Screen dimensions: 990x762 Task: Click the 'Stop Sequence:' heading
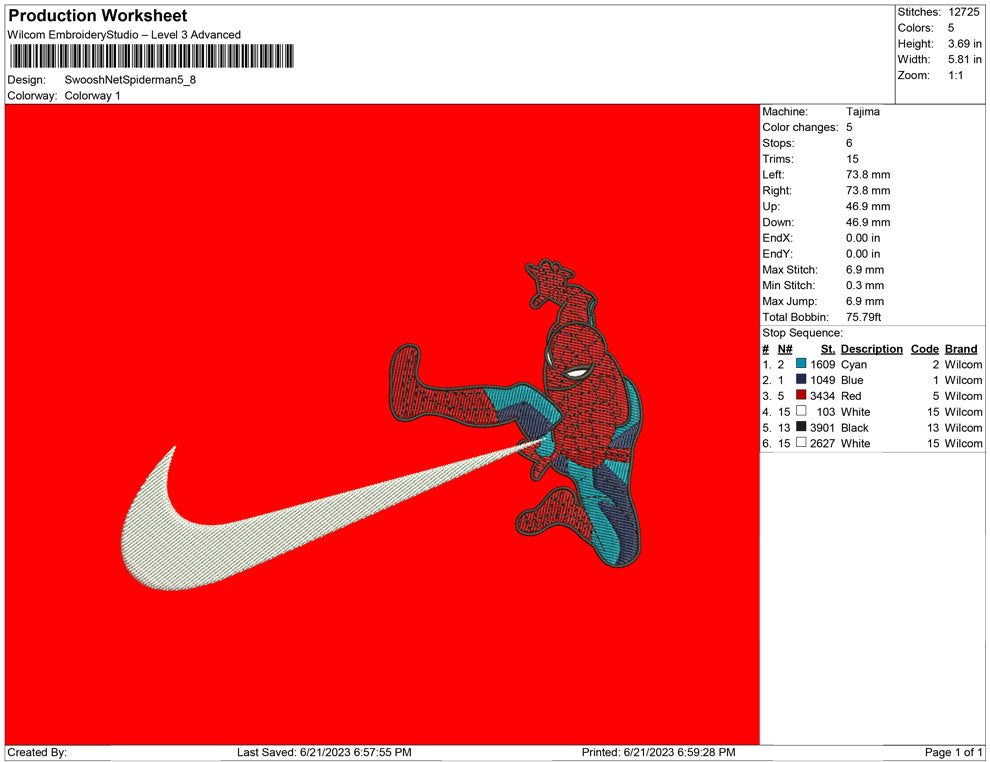tap(802, 332)
